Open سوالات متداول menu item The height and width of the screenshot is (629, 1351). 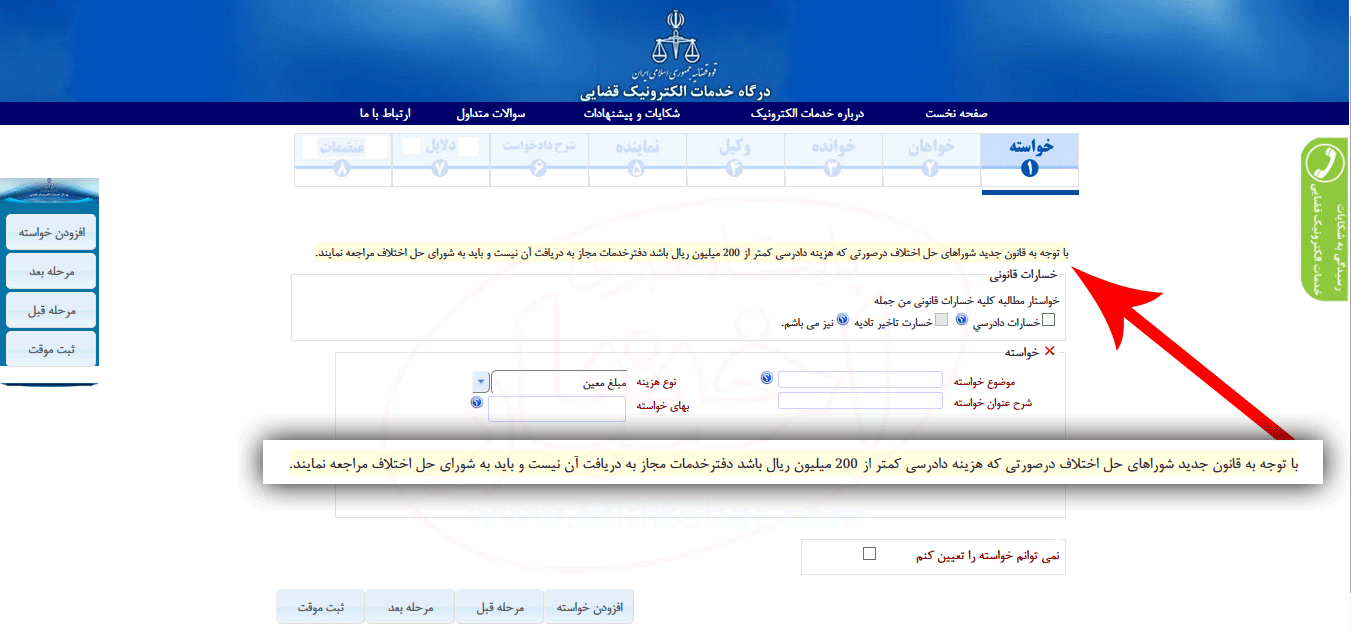pyautogui.click(x=491, y=113)
